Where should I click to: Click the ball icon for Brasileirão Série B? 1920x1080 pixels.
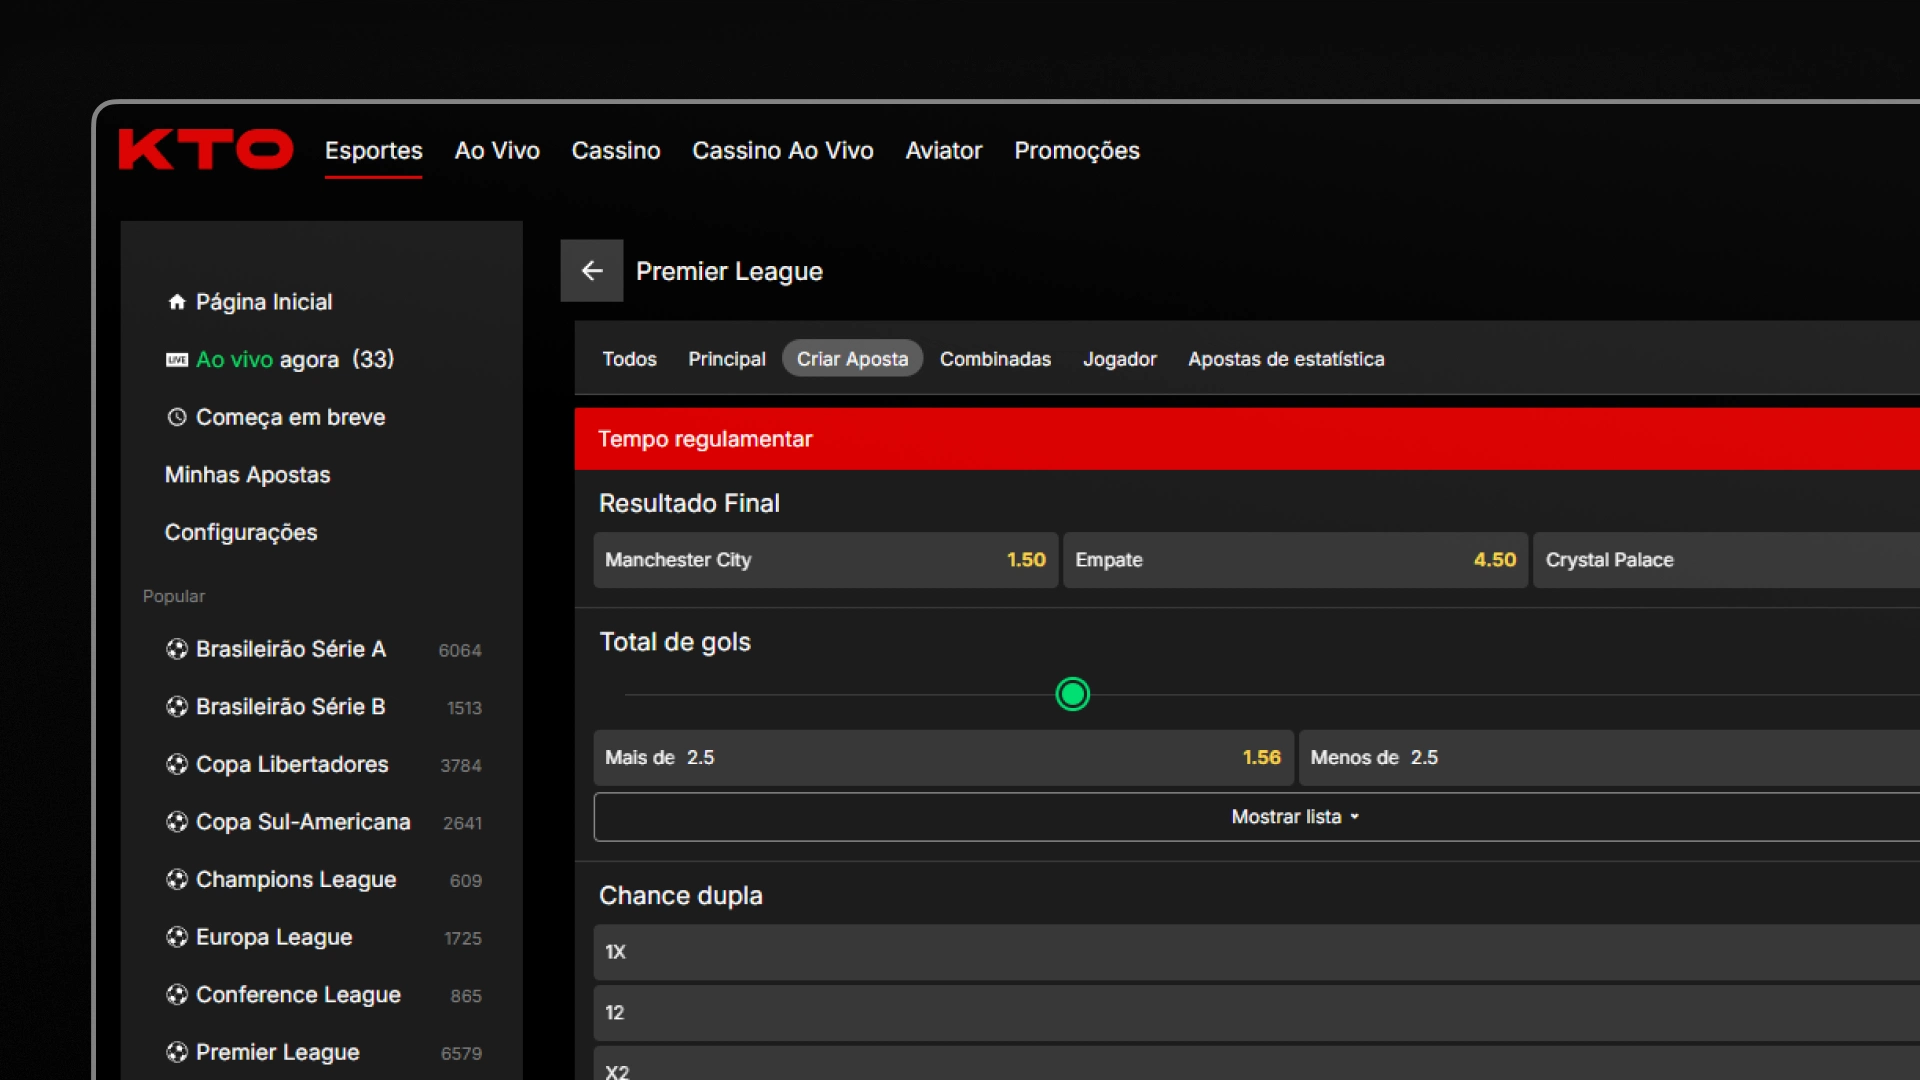click(177, 707)
